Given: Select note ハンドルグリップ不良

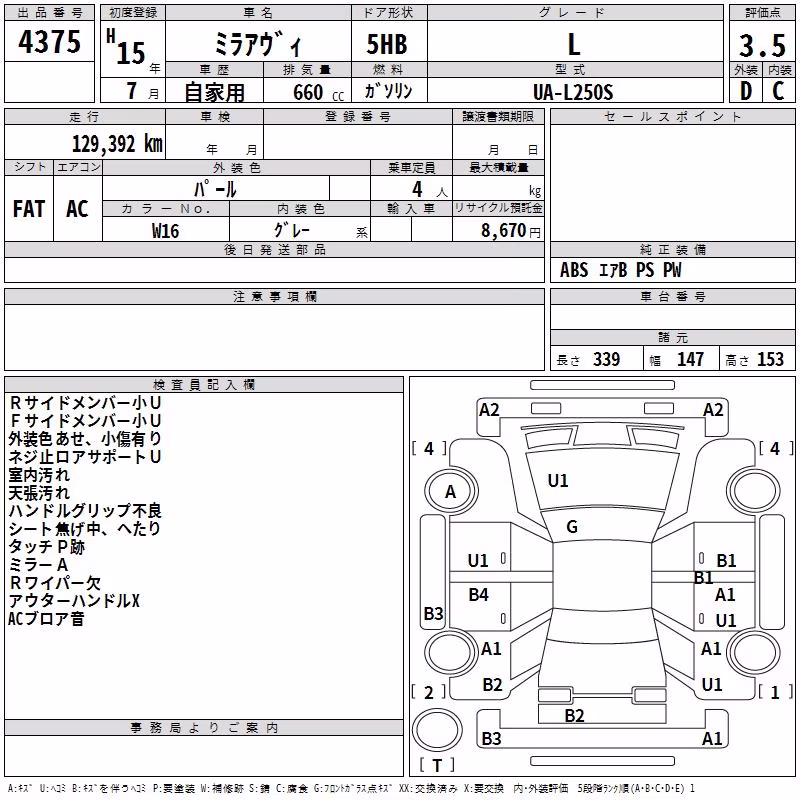Looking at the screenshot, I should (x=85, y=511).
